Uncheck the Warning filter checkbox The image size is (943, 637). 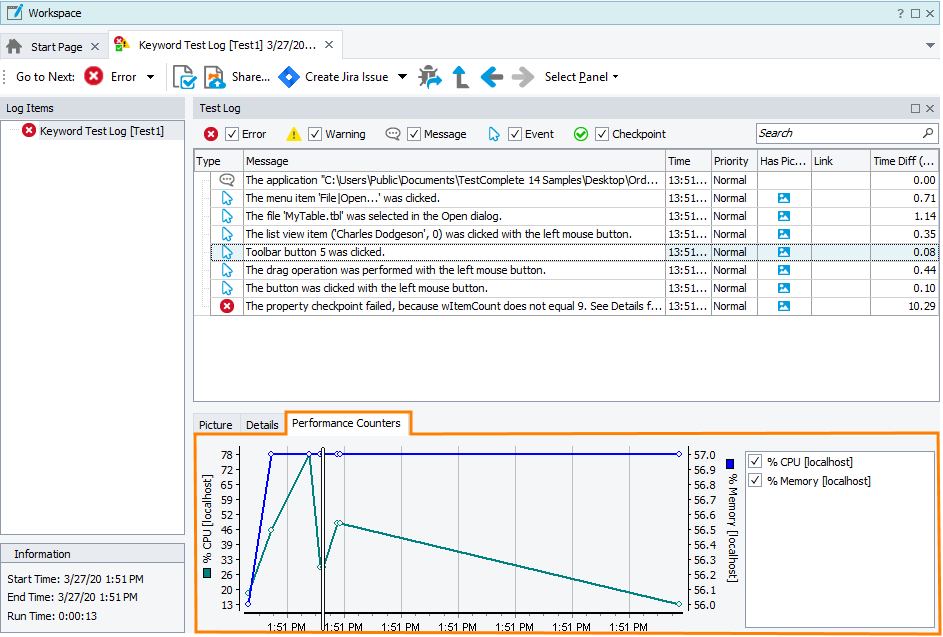click(x=315, y=134)
